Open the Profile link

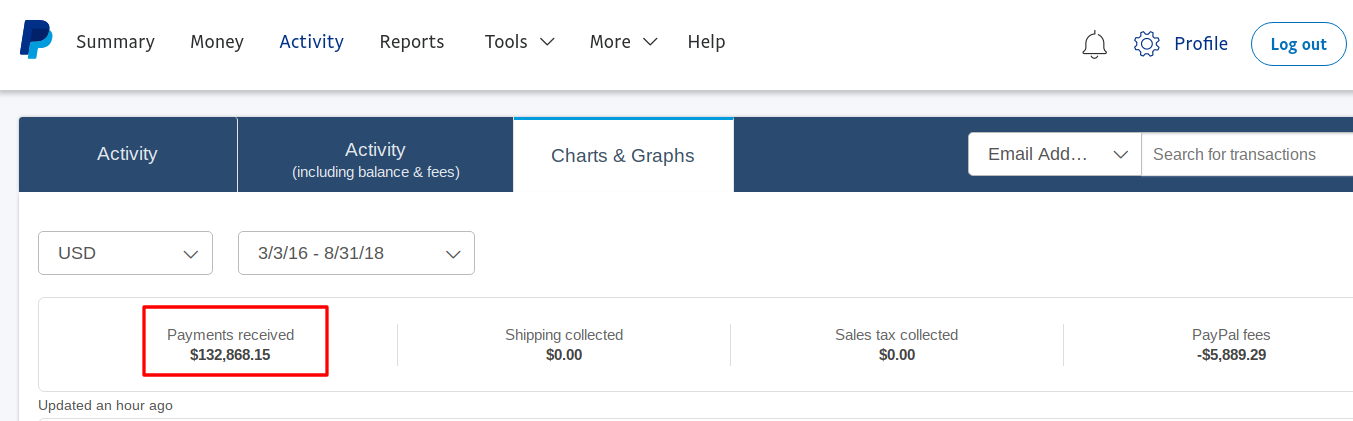[1200, 44]
